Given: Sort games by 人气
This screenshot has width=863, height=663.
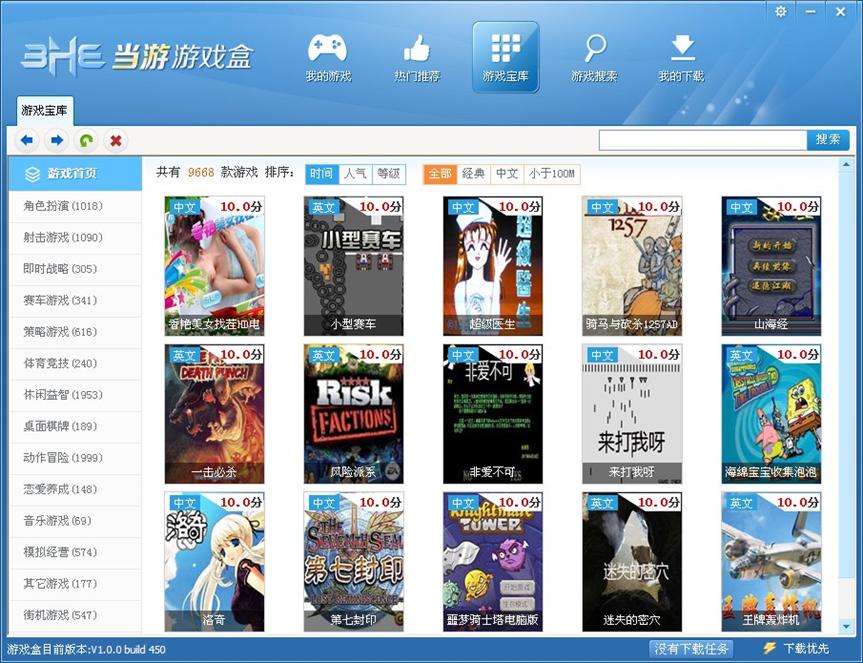Looking at the screenshot, I should pos(356,174).
